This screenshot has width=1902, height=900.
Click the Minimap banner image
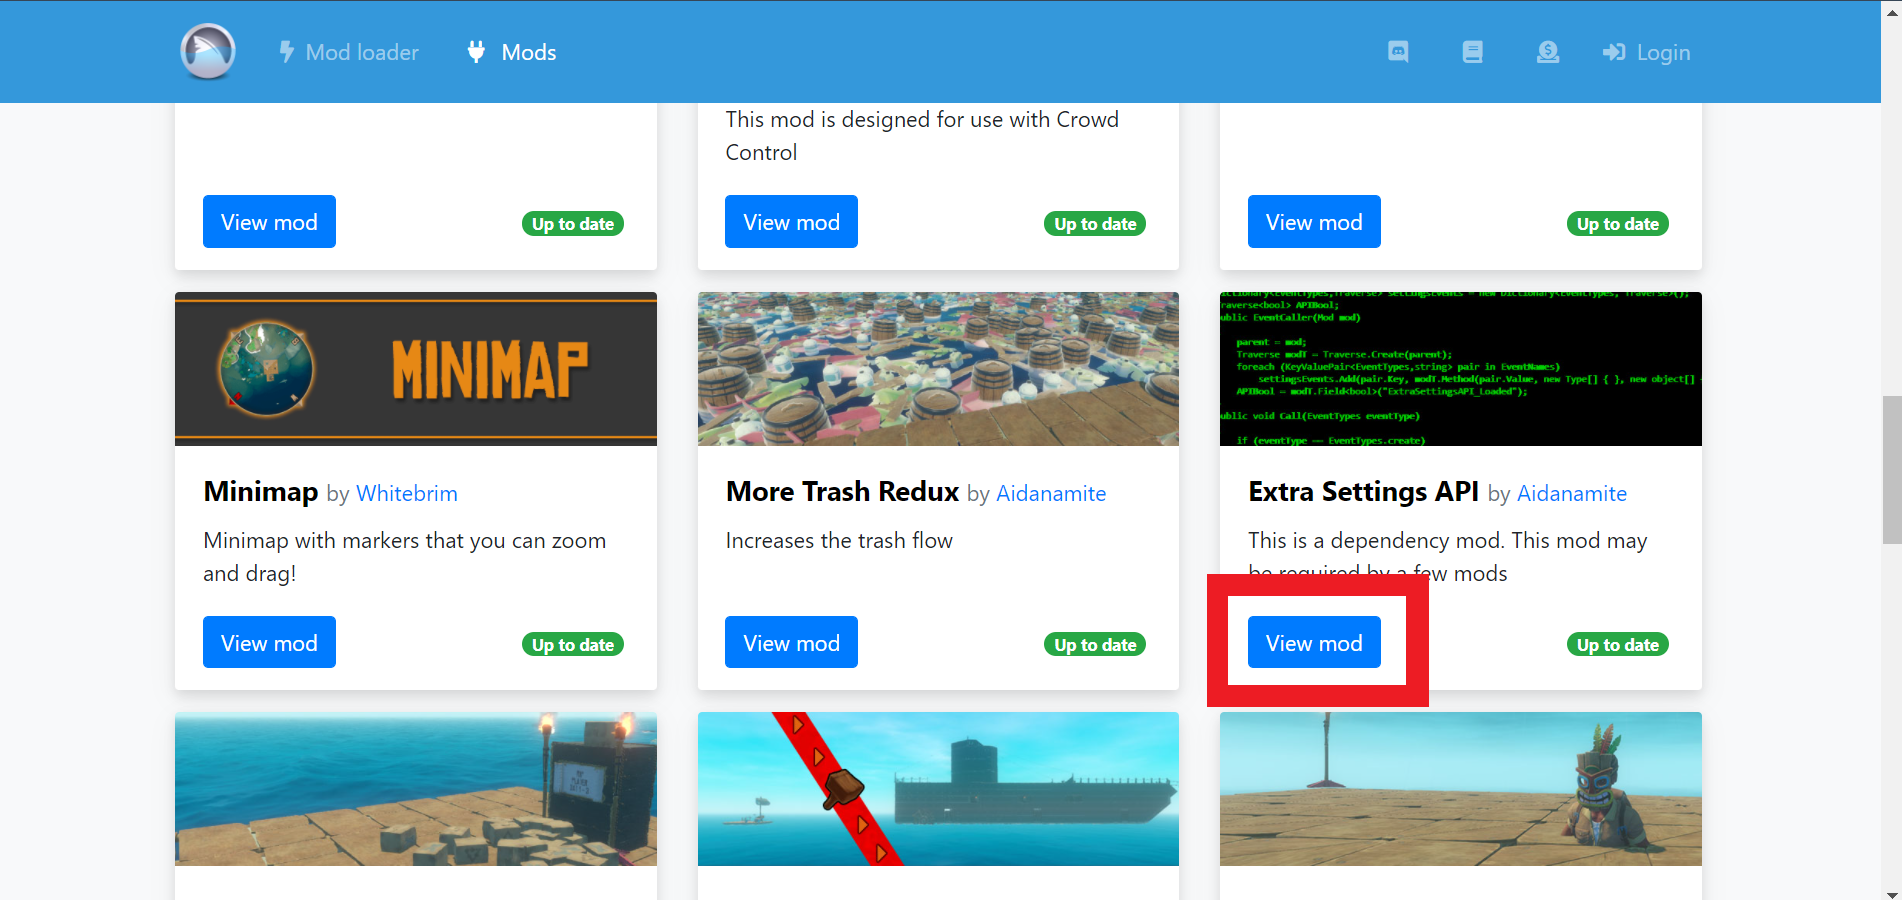416,369
